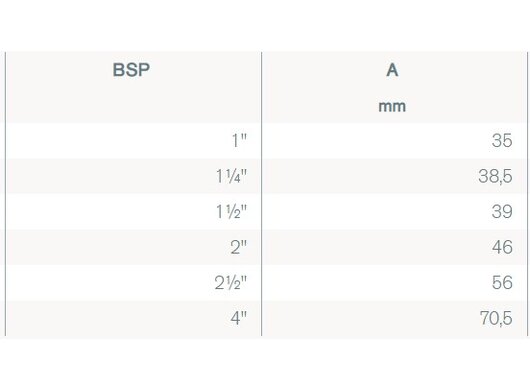Click the last table row with 4"
Image resolution: width=530 pixels, height=390 pixels.
(x=266, y=319)
